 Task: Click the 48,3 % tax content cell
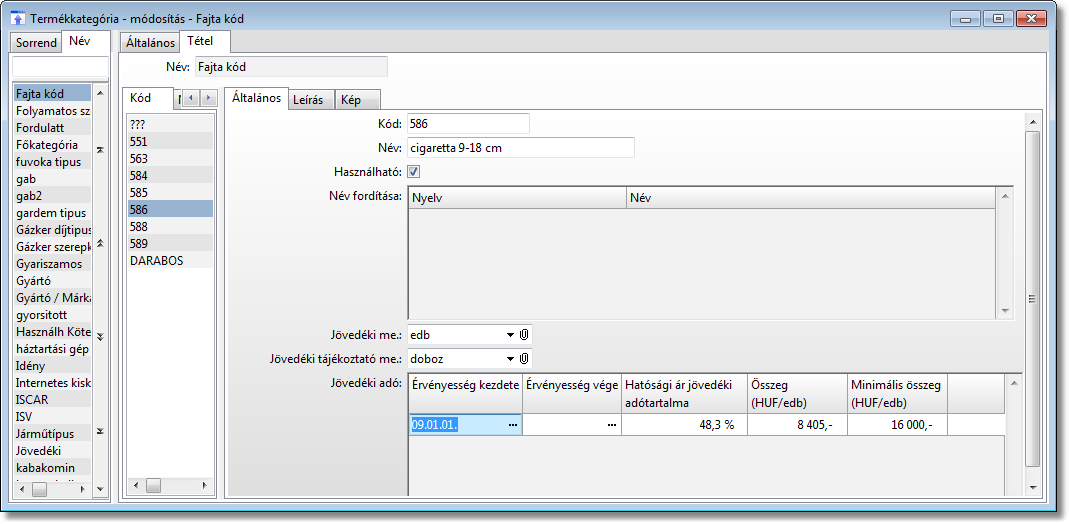point(684,425)
